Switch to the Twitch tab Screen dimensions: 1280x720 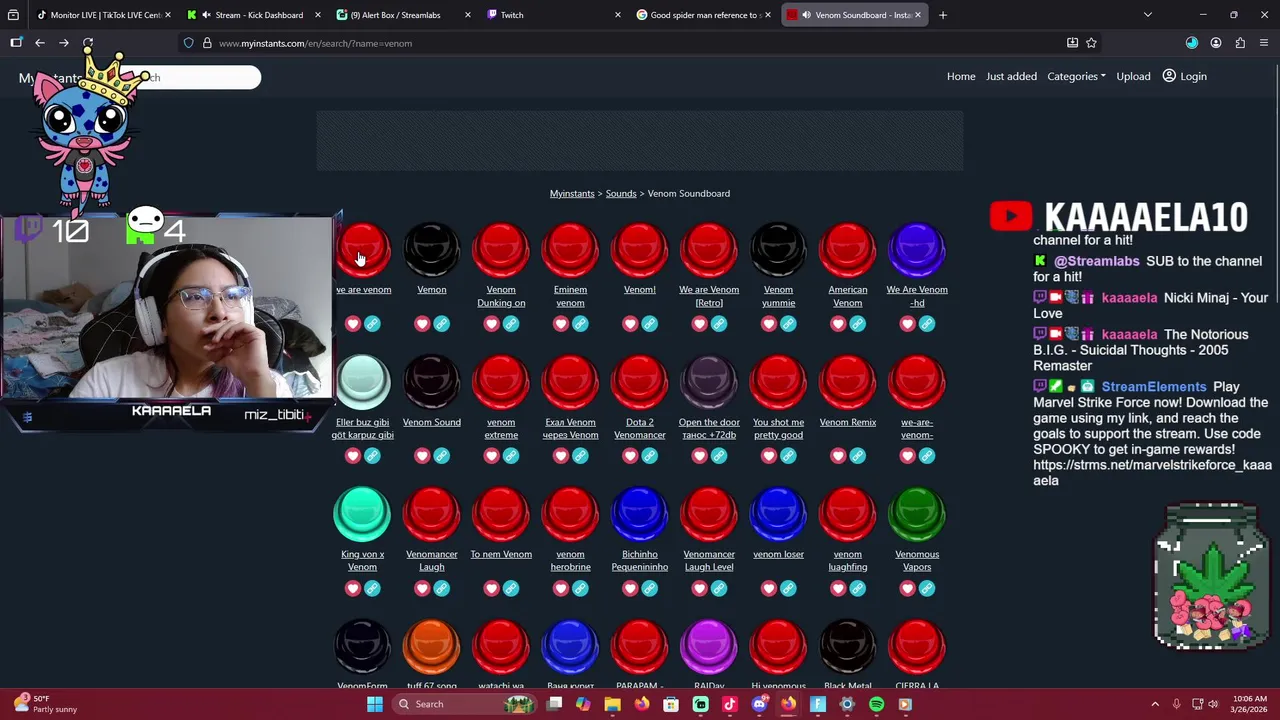tap(552, 15)
